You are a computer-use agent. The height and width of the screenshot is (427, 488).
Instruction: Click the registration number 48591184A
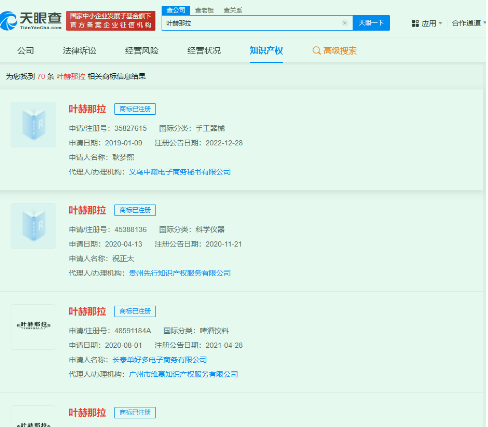pyautogui.click(x=133, y=331)
